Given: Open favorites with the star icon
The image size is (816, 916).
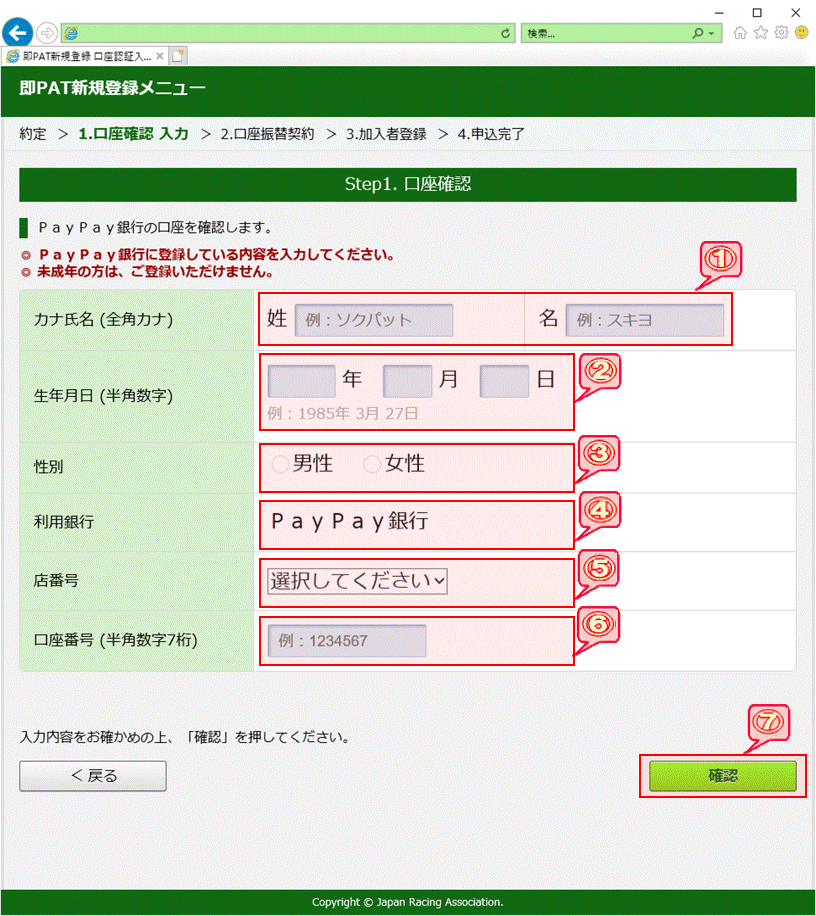Looking at the screenshot, I should click(761, 33).
